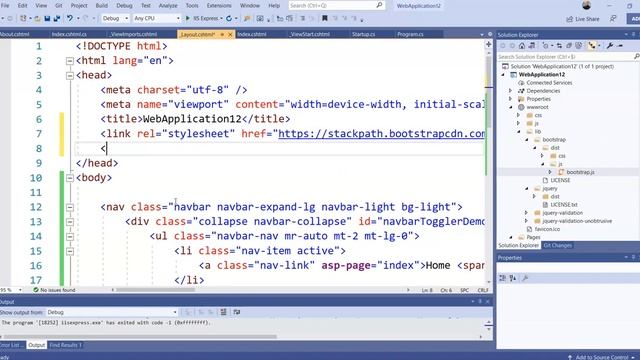Click the Save All icon in the toolbar

[x=57, y=18]
